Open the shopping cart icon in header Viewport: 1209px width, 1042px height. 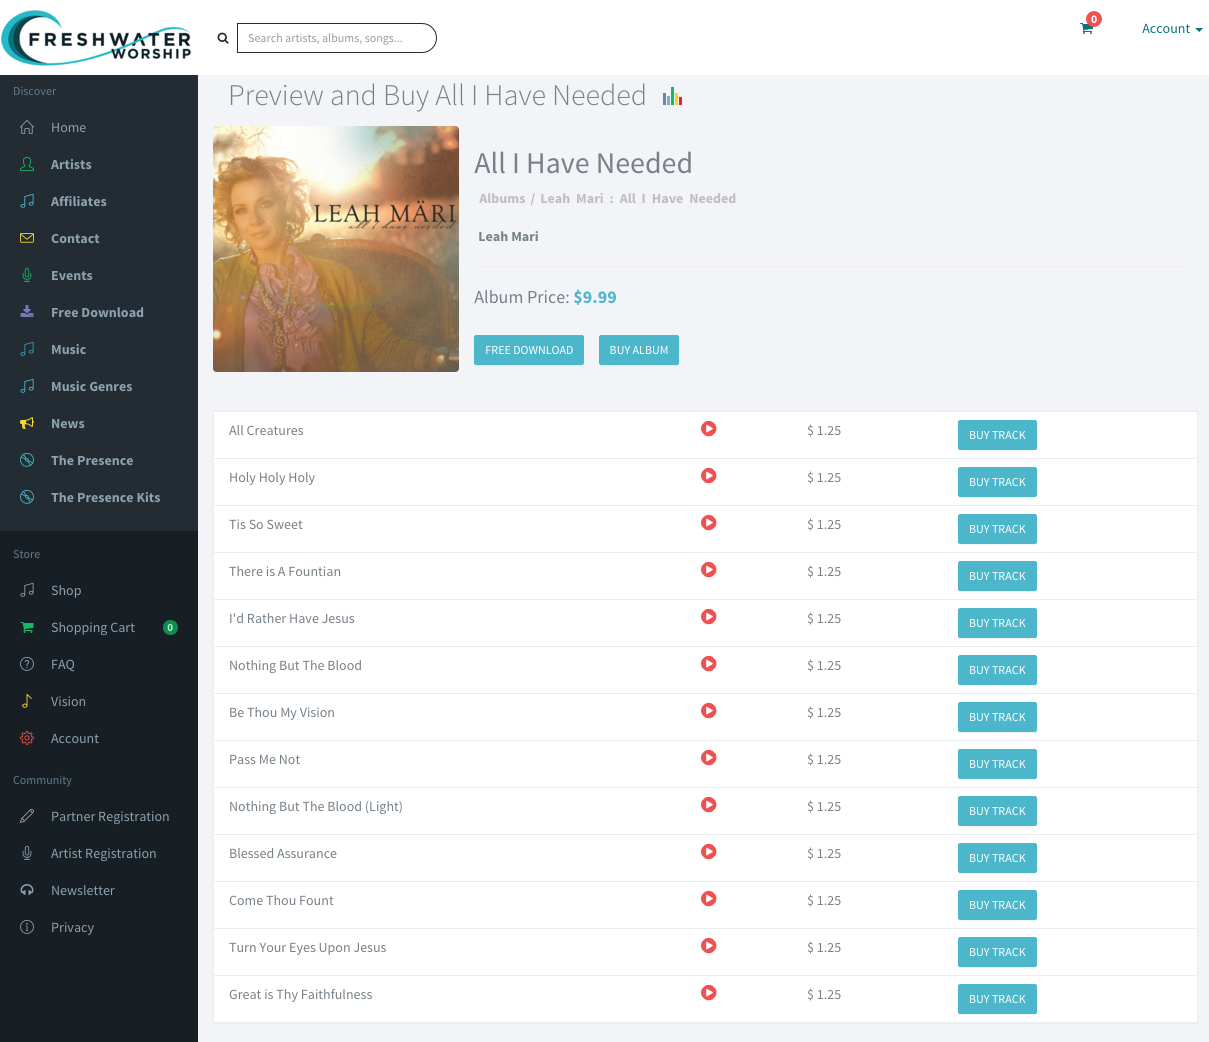point(1087,28)
